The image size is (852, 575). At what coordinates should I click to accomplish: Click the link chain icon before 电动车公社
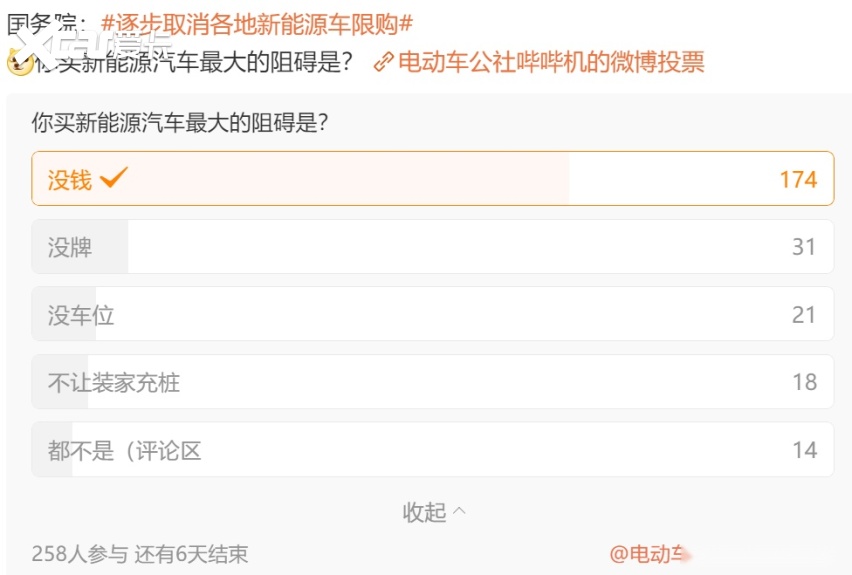(x=384, y=62)
